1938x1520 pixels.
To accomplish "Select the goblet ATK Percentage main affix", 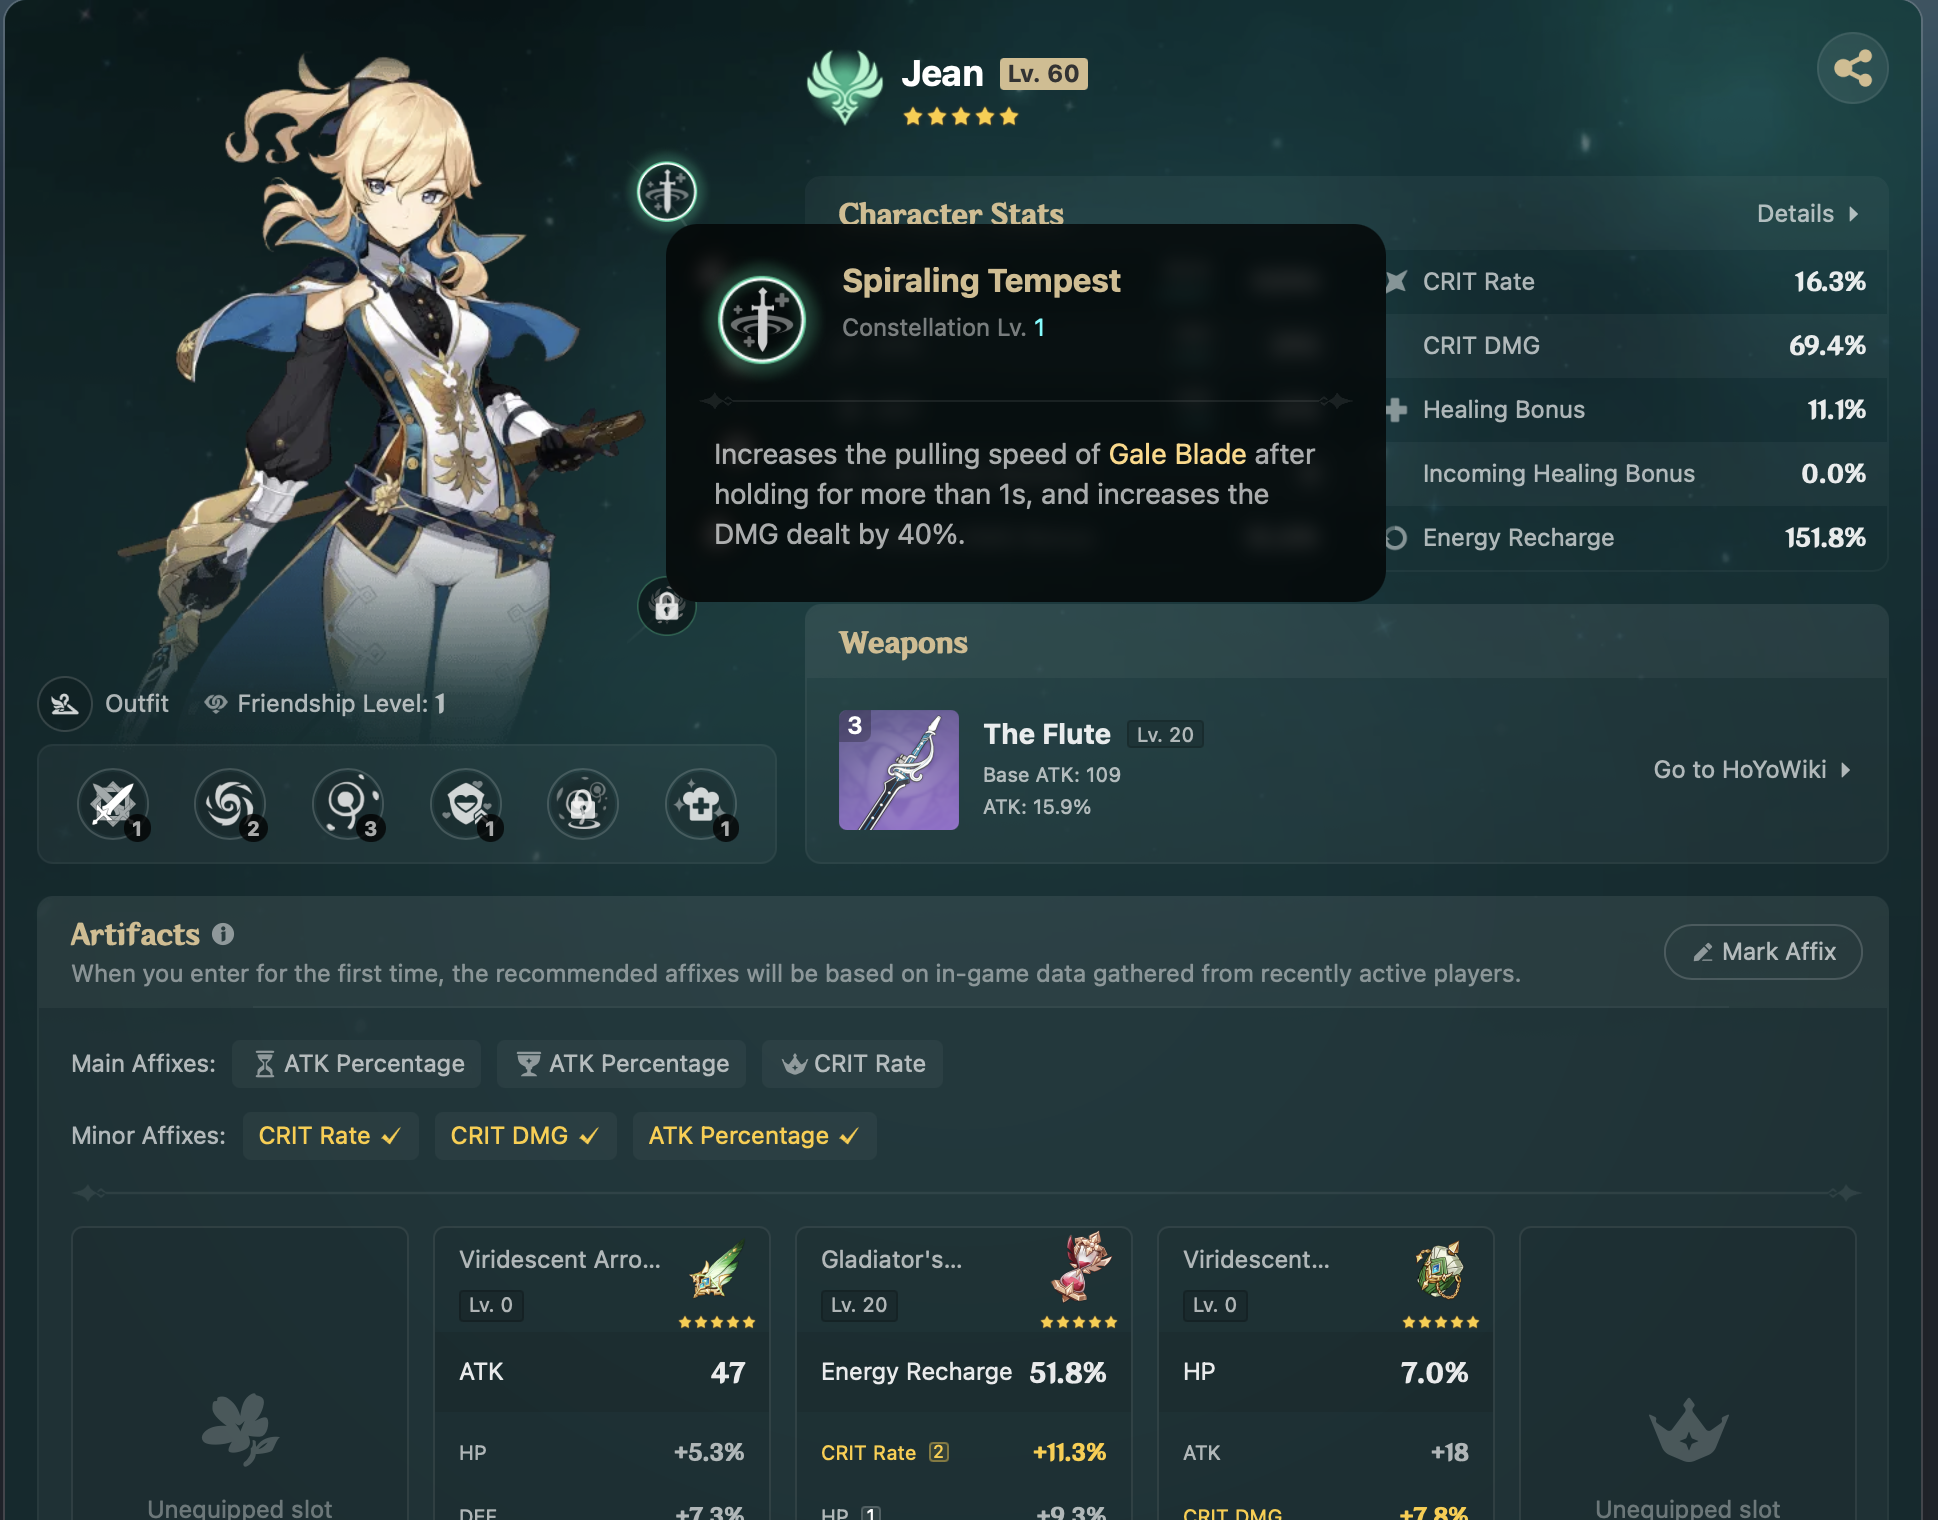I will (x=623, y=1064).
